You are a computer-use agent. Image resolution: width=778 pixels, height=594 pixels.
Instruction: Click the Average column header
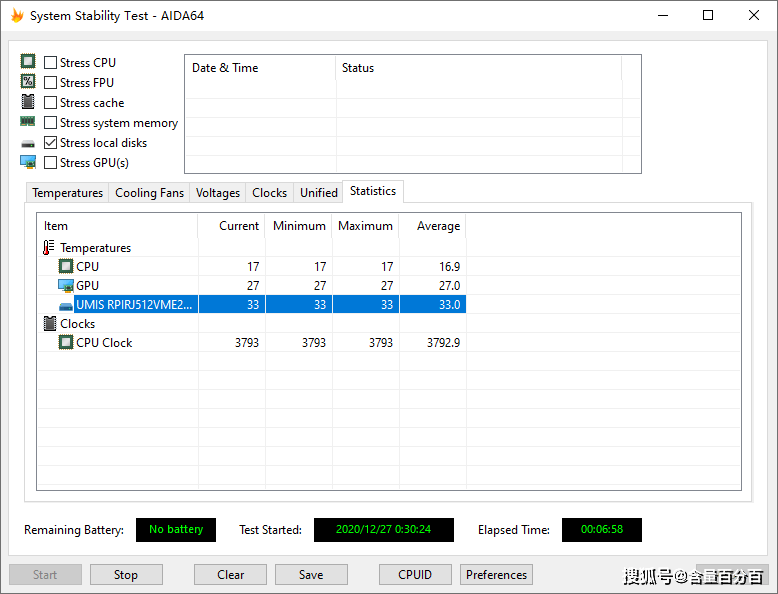tap(433, 226)
